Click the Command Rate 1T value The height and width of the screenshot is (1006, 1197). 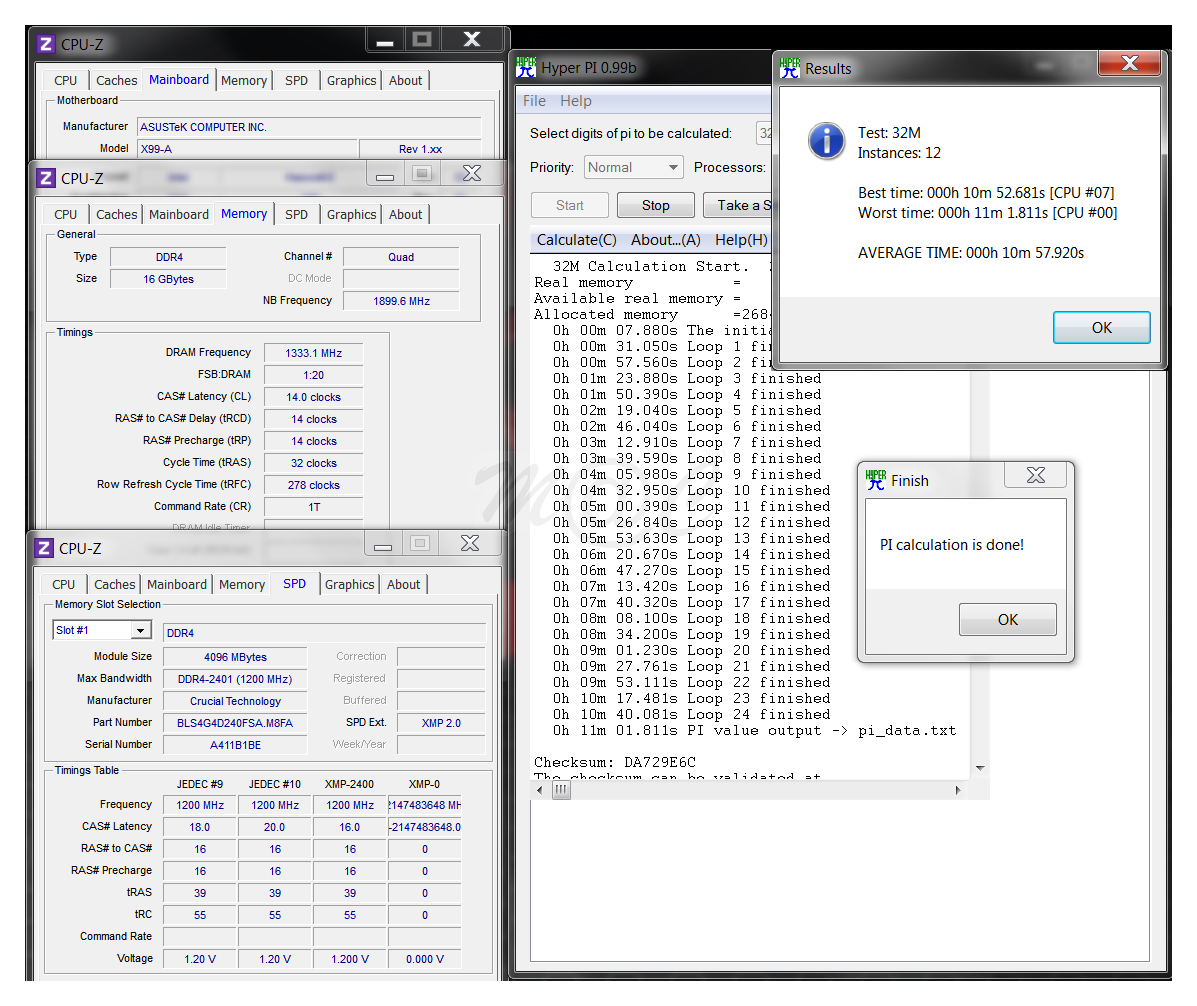(314, 507)
